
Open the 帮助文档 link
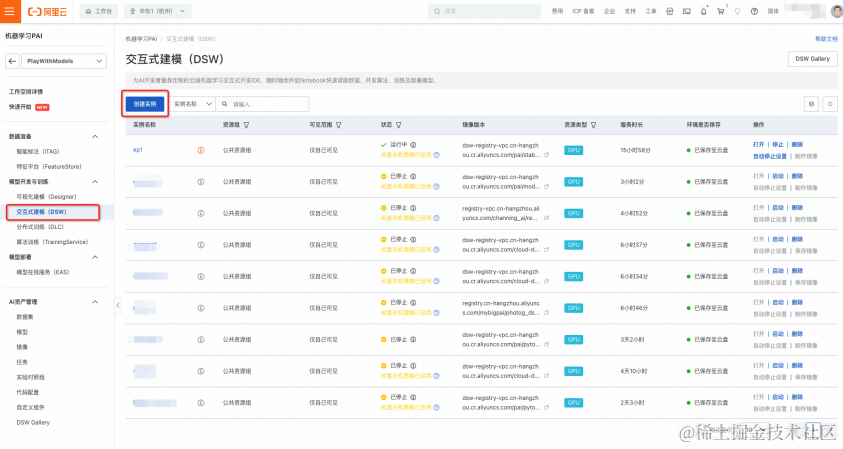pyautogui.click(x=826, y=39)
